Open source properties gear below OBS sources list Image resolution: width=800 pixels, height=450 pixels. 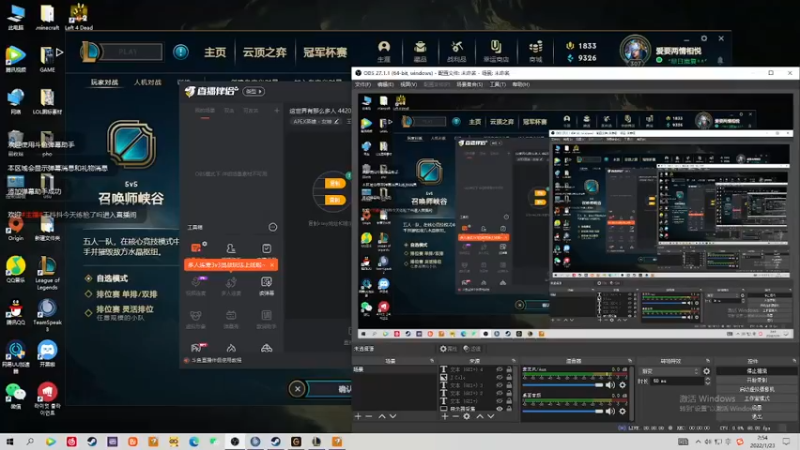(466, 416)
